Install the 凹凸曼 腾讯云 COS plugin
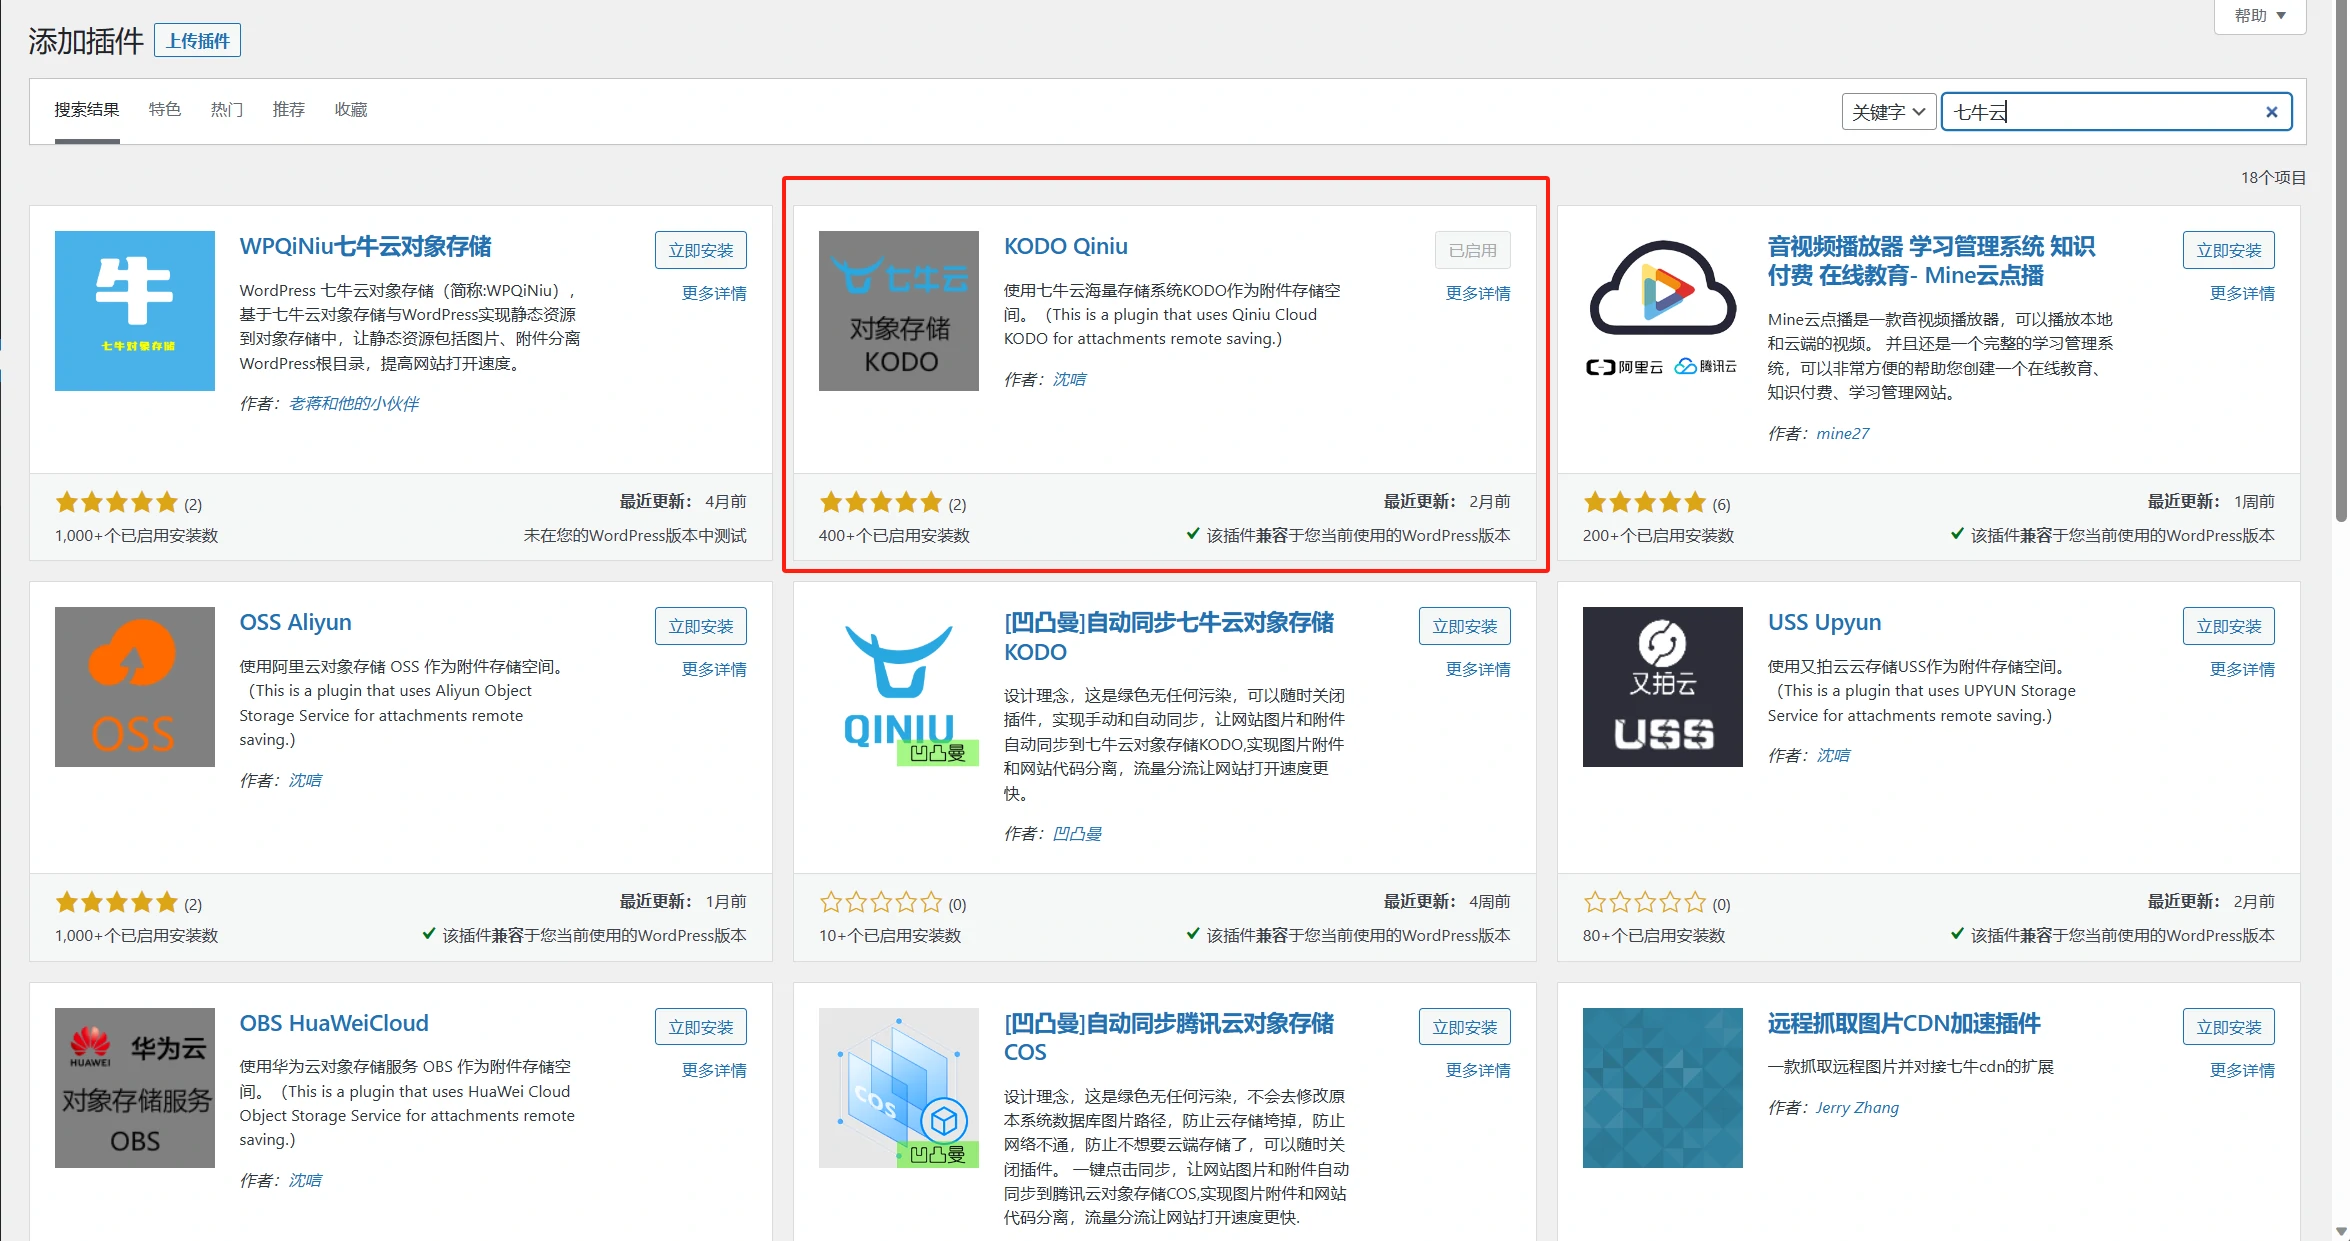2350x1241 pixels. tap(1465, 1027)
